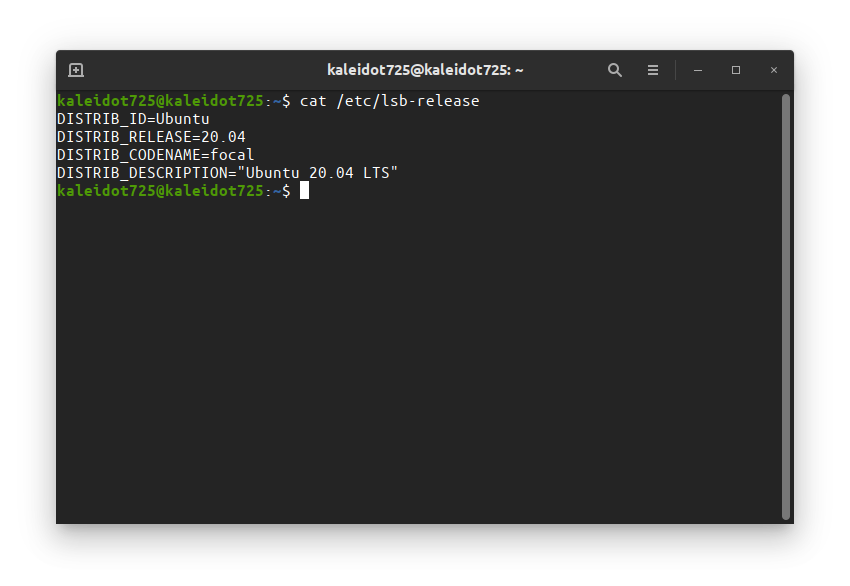The height and width of the screenshot is (586, 850).
Task: Click the white block cursor at the prompt
Action: click(x=304, y=190)
